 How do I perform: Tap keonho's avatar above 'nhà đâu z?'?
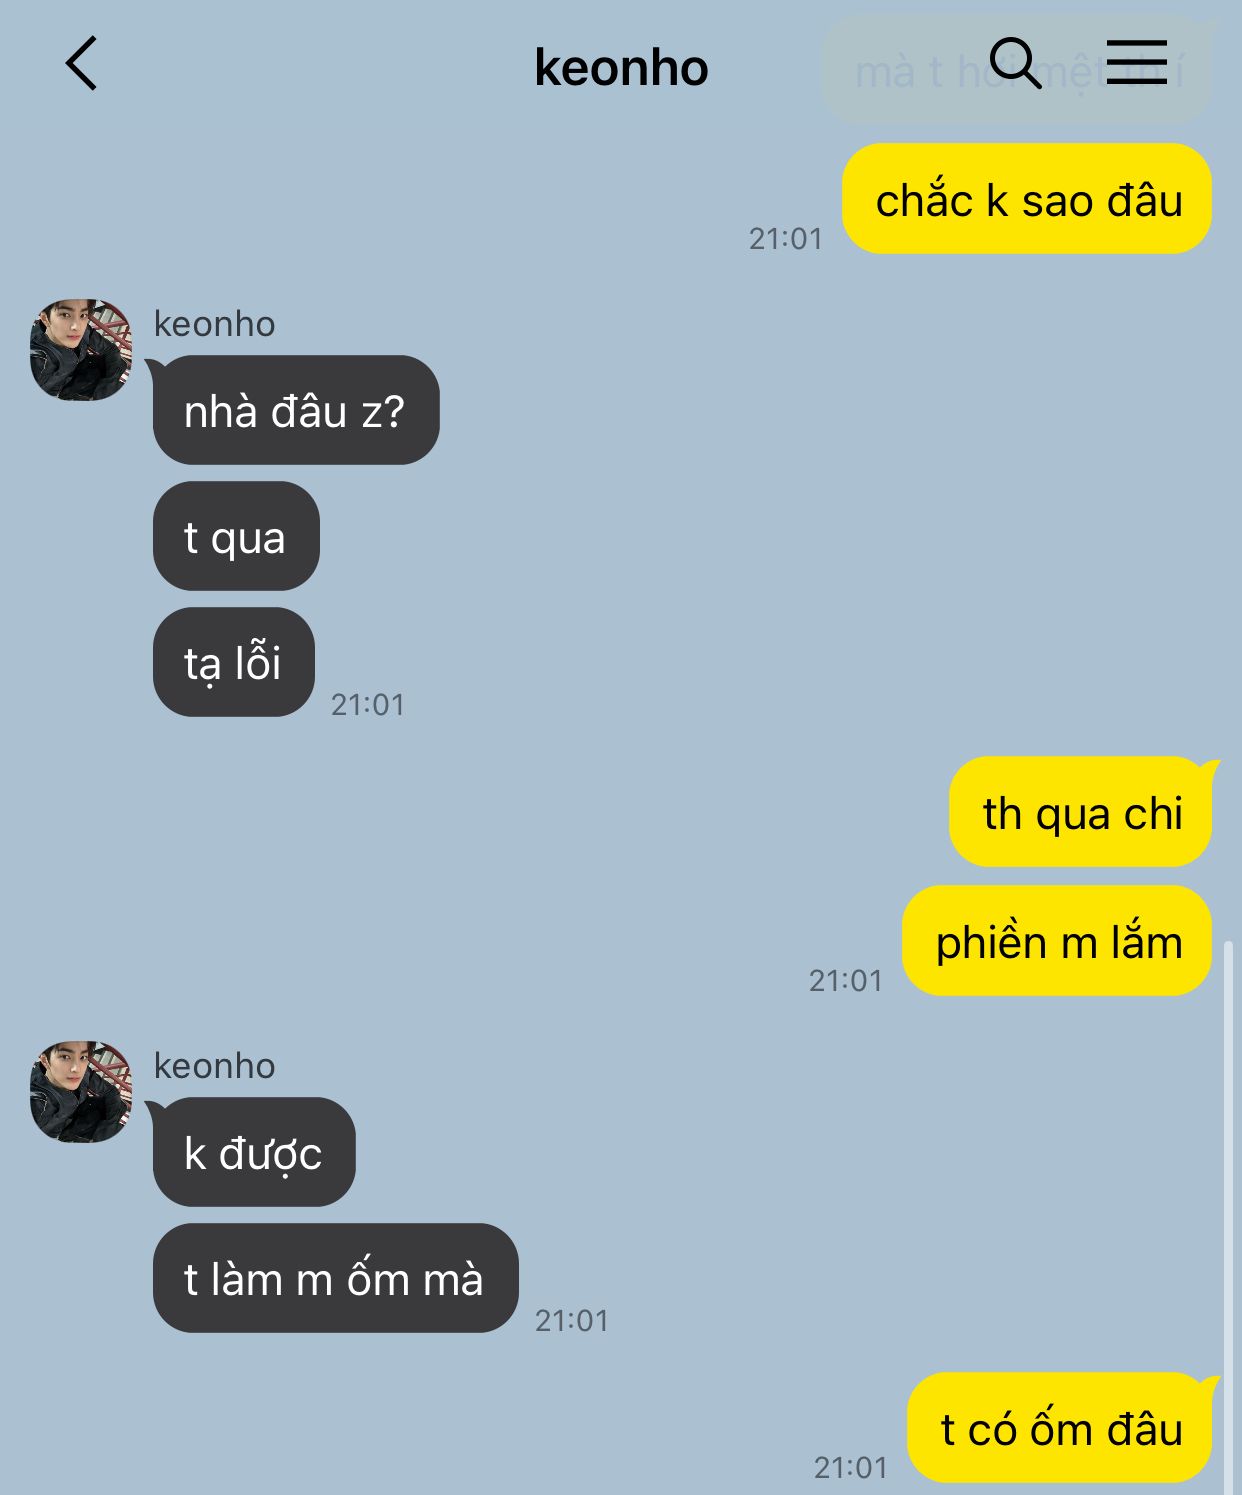81,349
